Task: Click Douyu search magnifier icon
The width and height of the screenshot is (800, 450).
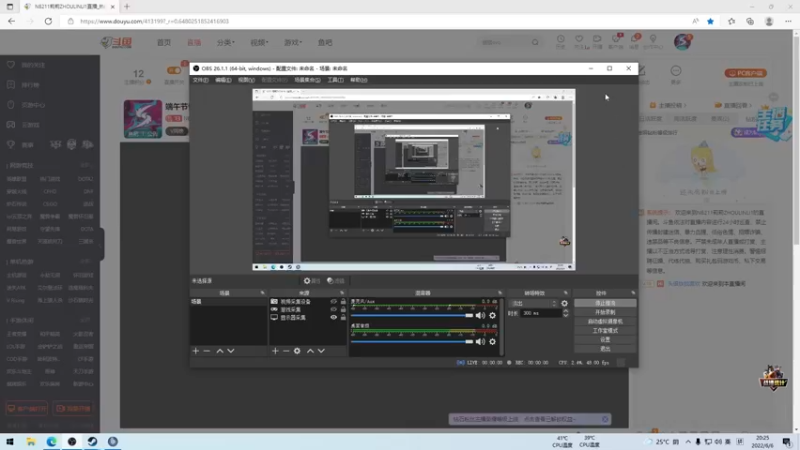Action: [x=535, y=42]
